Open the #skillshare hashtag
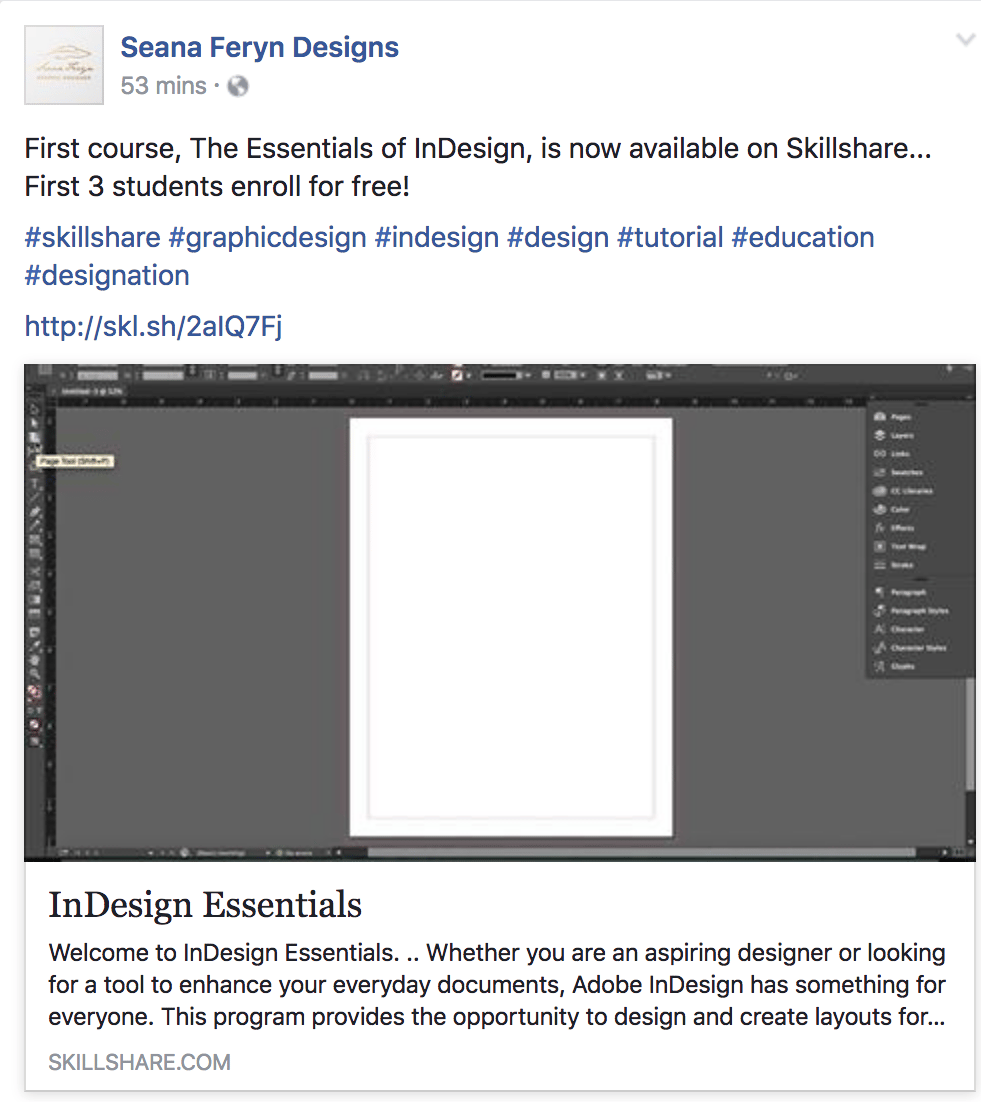981x1102 pixels. 93,238
